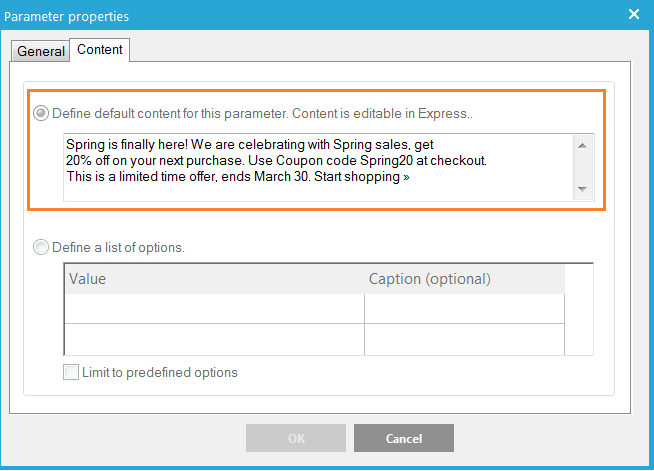This screenshot has height=471, width=654.
Task: Enable the Limit to predefined options checkbox
Action: tap(71, 373)
